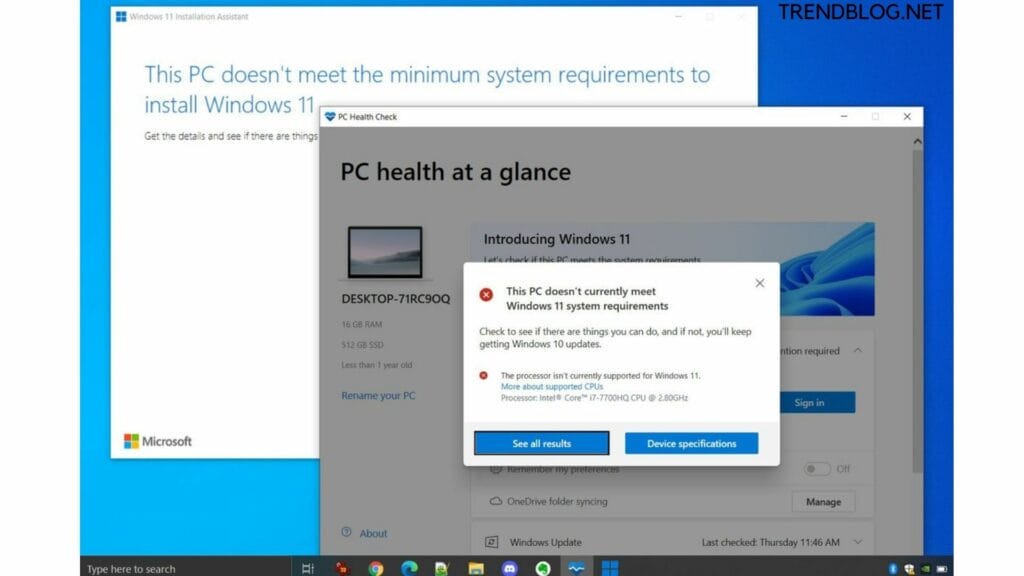Open Discord from the taskbar
This screenshot has height=576, width=1024.
coord(509,568)
